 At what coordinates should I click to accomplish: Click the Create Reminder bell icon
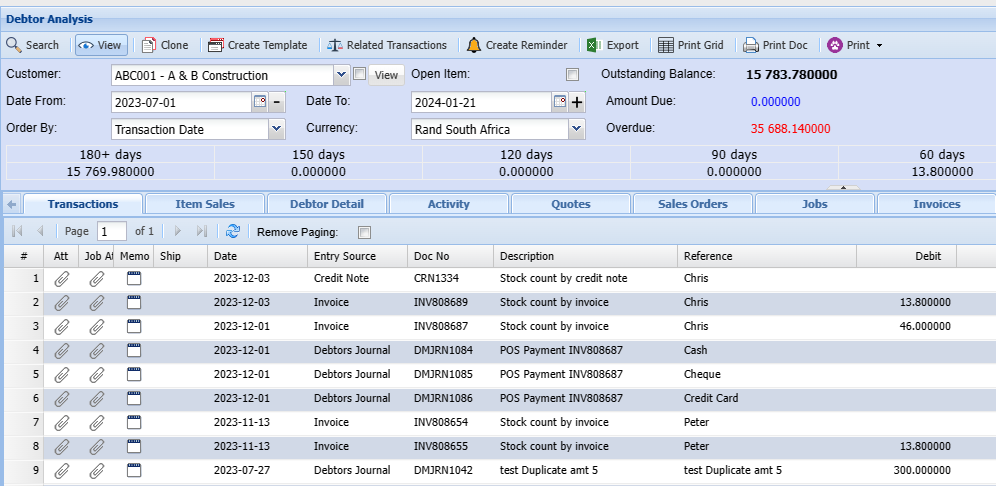pyautogui.click(x=473, y=45)
